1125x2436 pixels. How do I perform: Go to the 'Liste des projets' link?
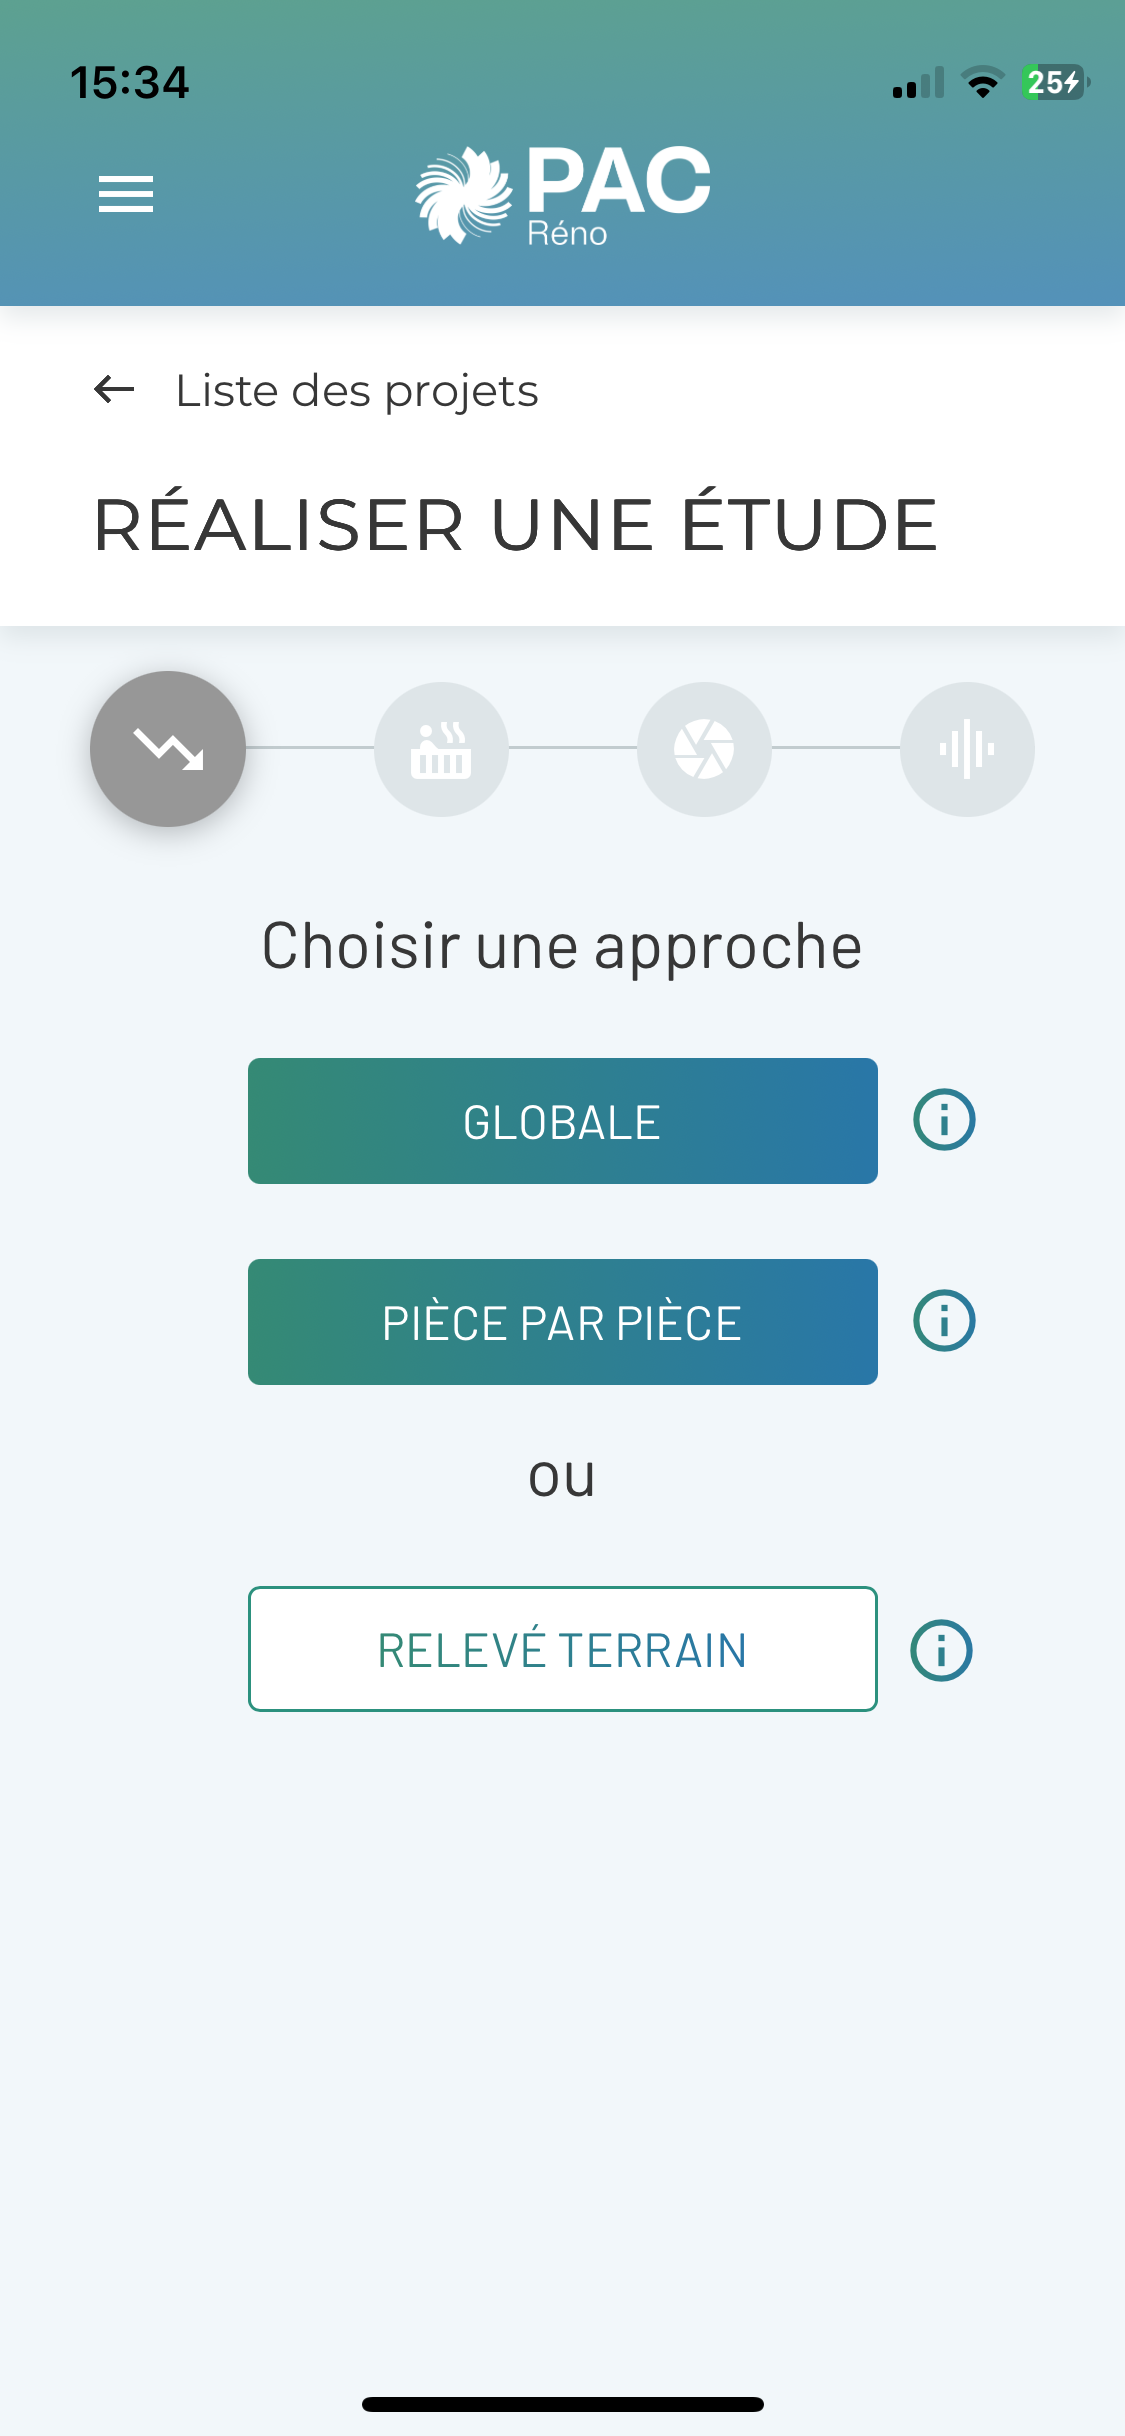[356, 391]
